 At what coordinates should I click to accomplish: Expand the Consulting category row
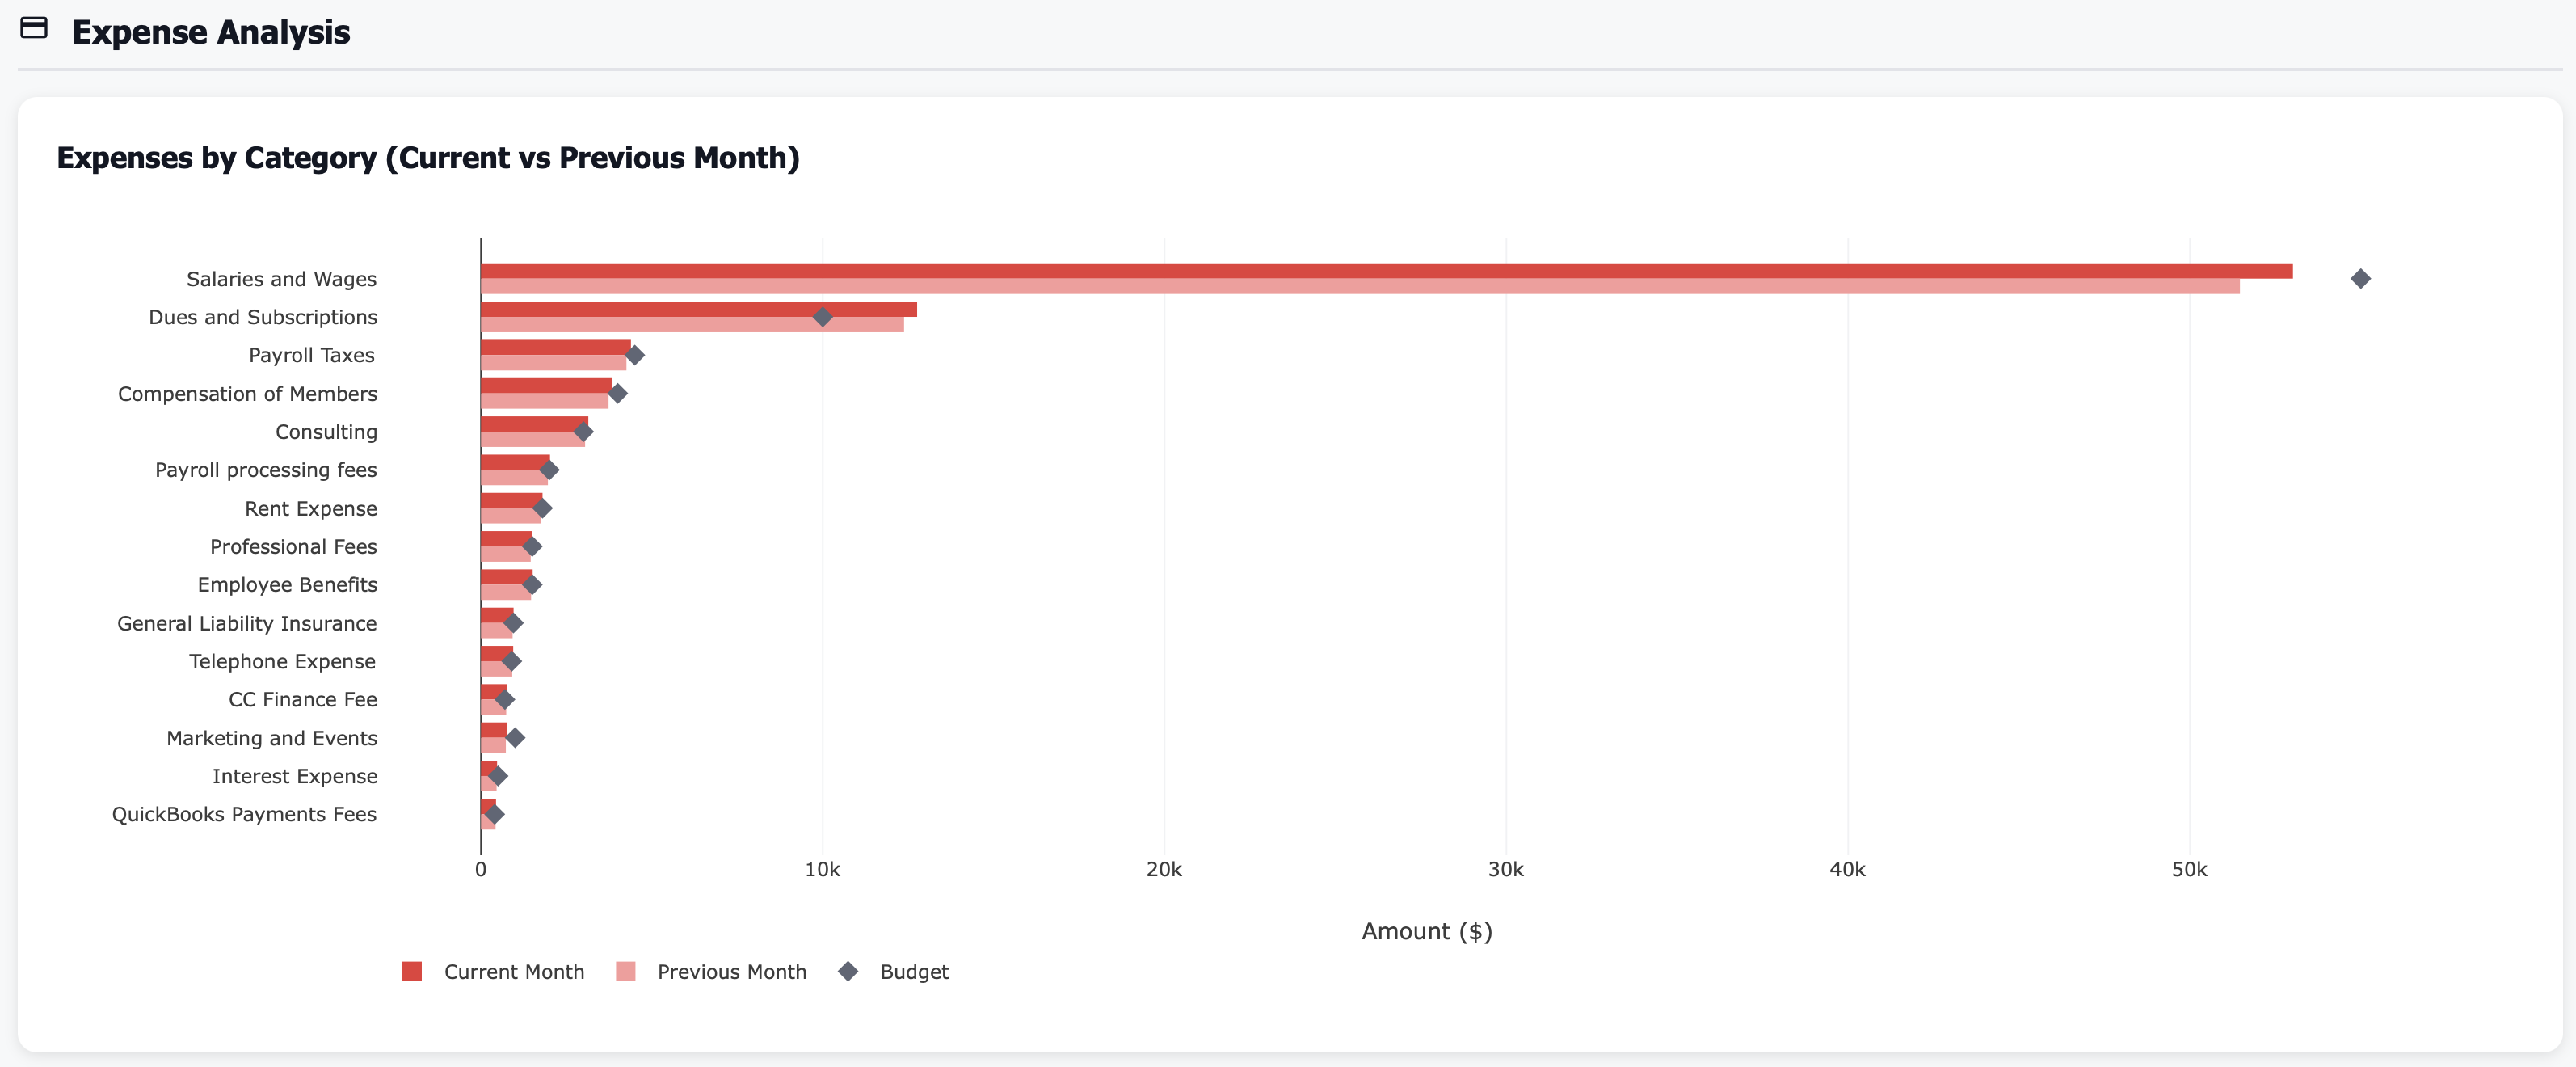[x=326, y=431]
